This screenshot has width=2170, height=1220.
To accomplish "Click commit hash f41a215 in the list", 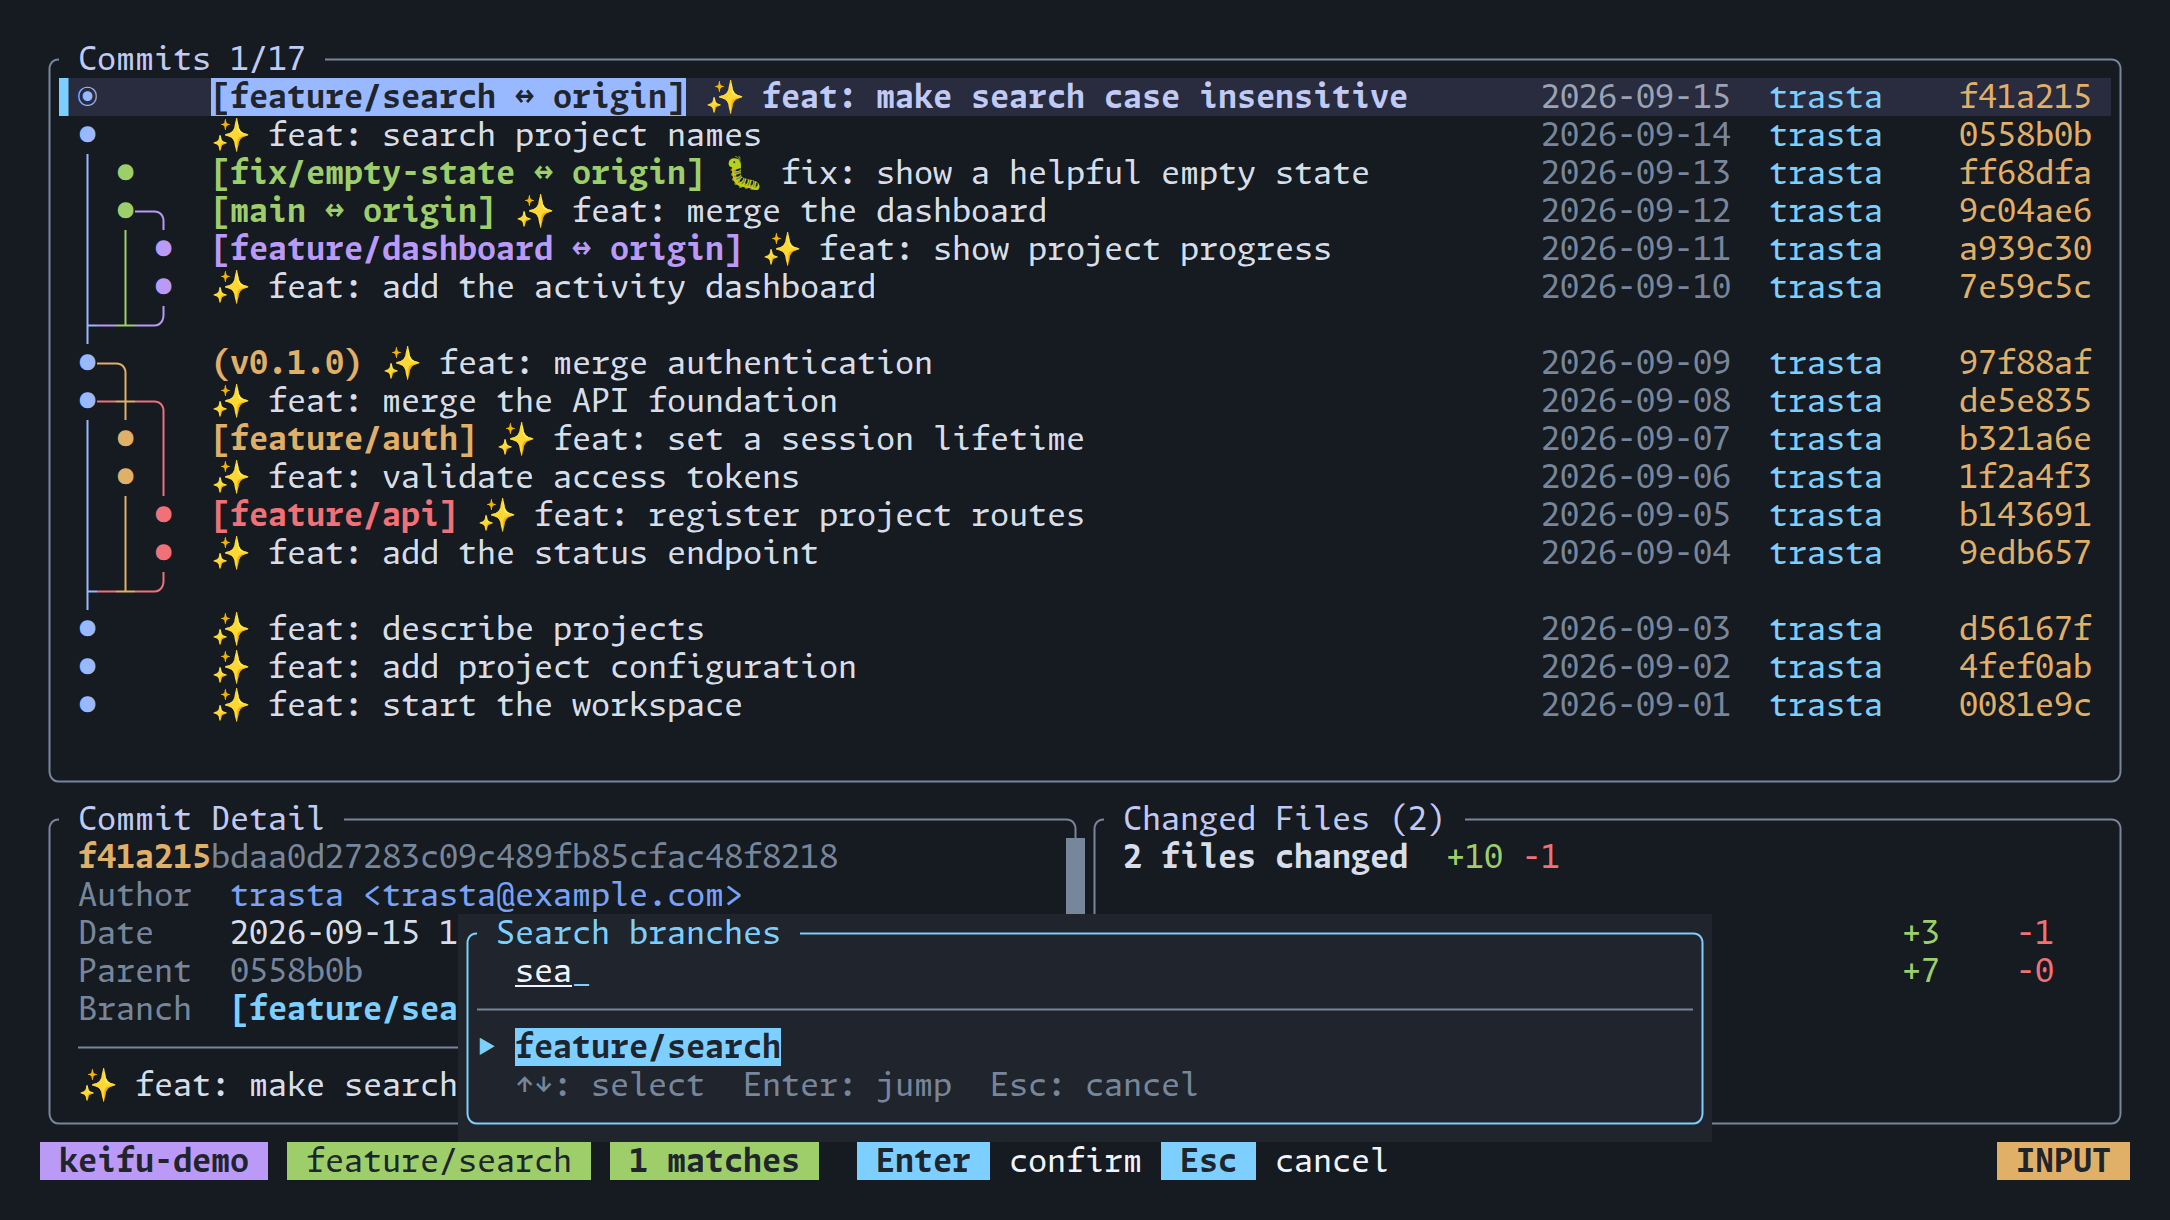I will pos(2025,97).
